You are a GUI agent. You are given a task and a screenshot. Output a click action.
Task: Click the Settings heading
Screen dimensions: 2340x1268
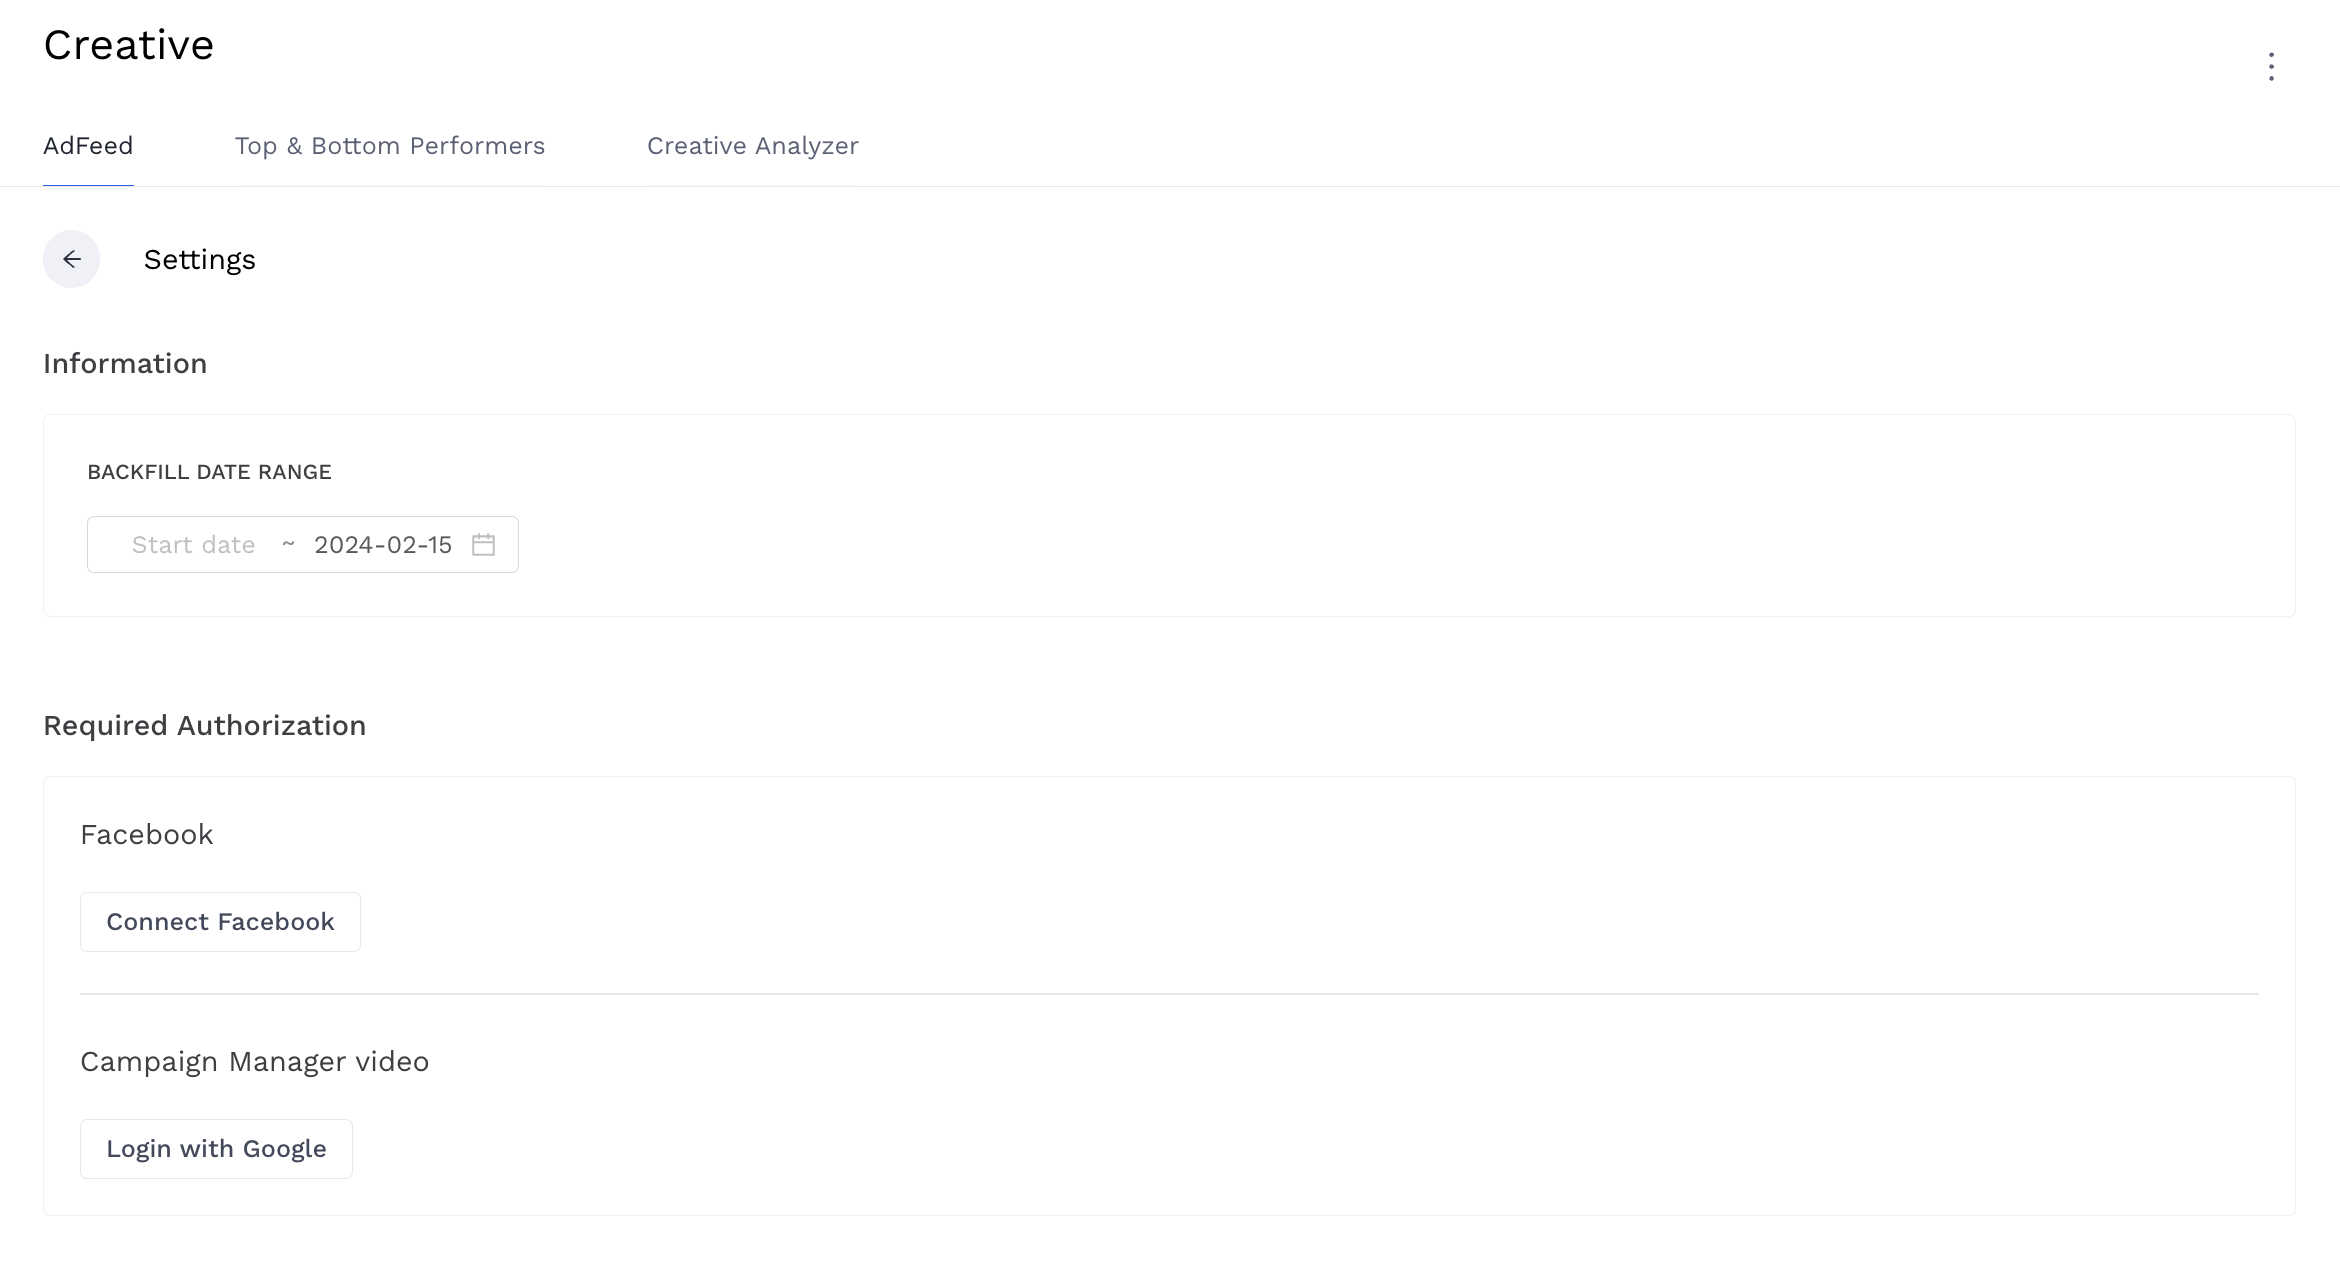(x=199, y=259)
